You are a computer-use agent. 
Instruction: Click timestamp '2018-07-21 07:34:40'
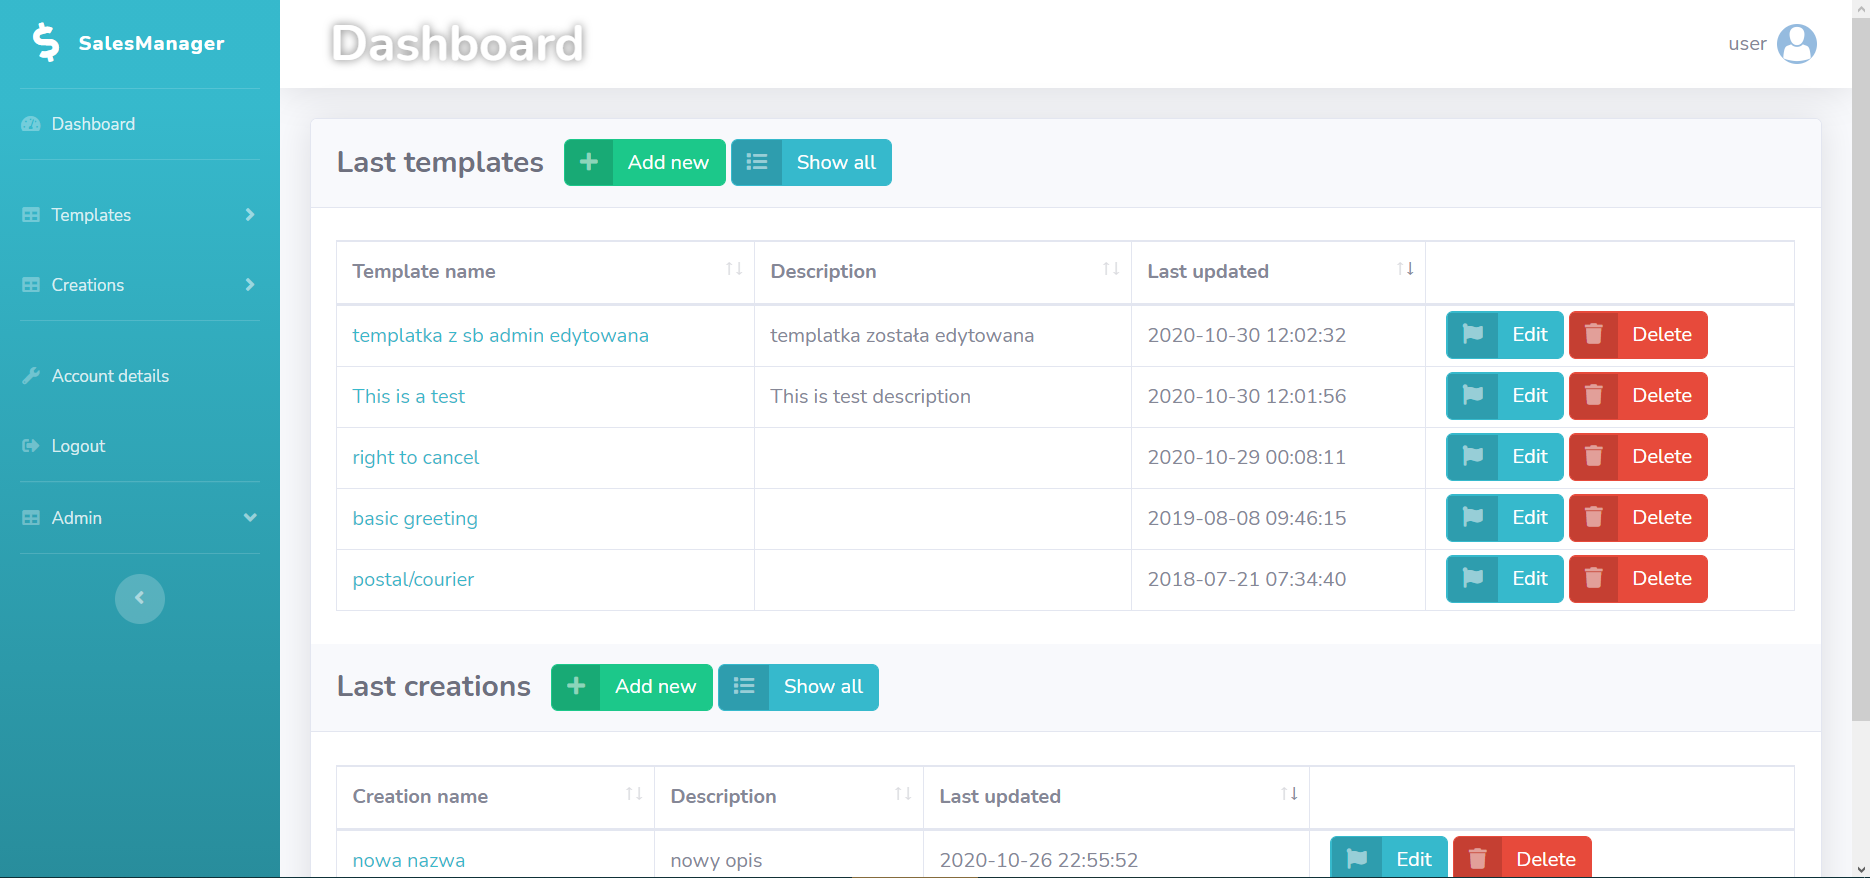click(x=1247, y=580)
